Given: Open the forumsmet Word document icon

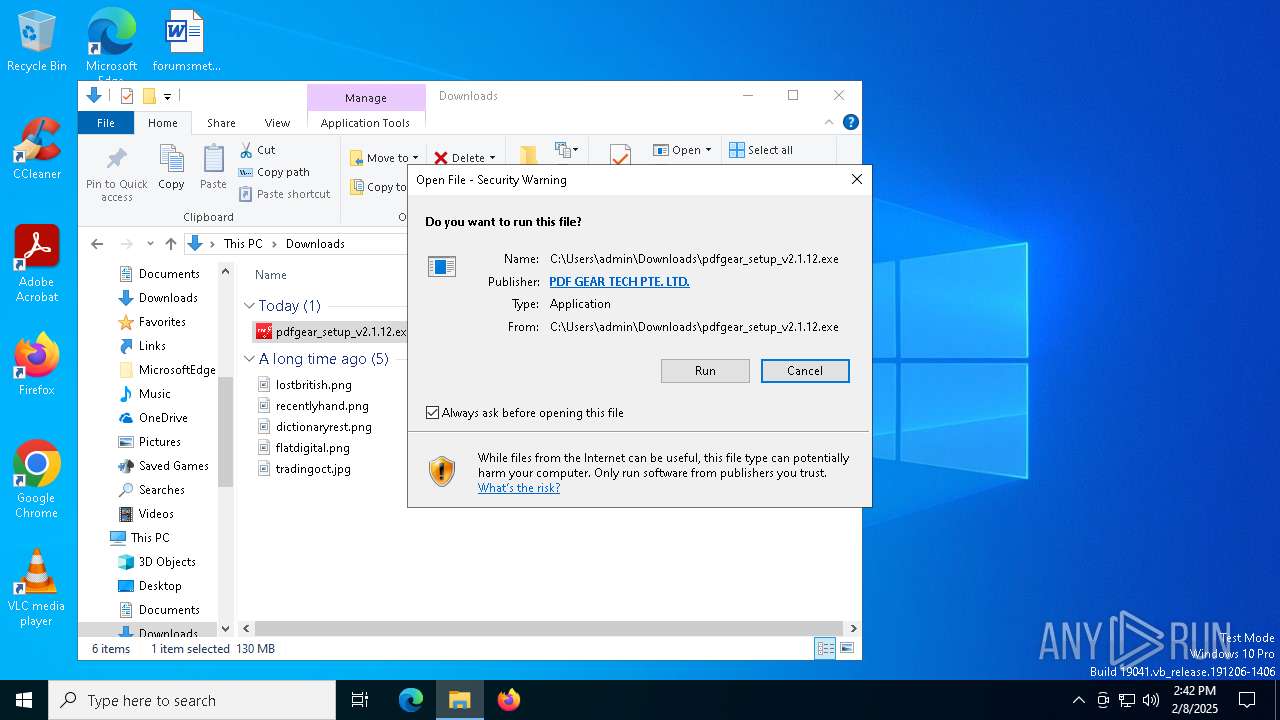Looking at the screenshot, I should pos(186,40).
